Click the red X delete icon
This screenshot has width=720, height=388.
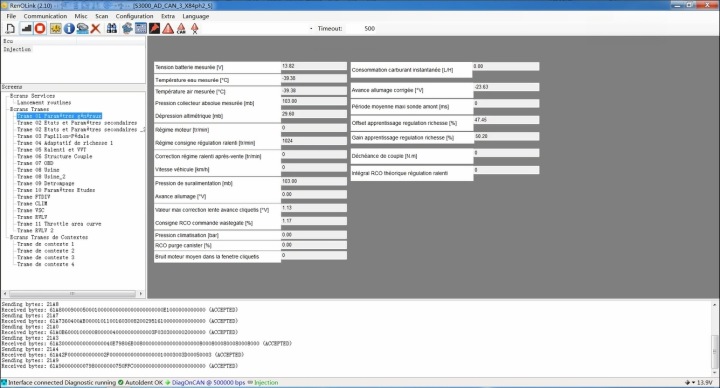click(x=96, y=28)
